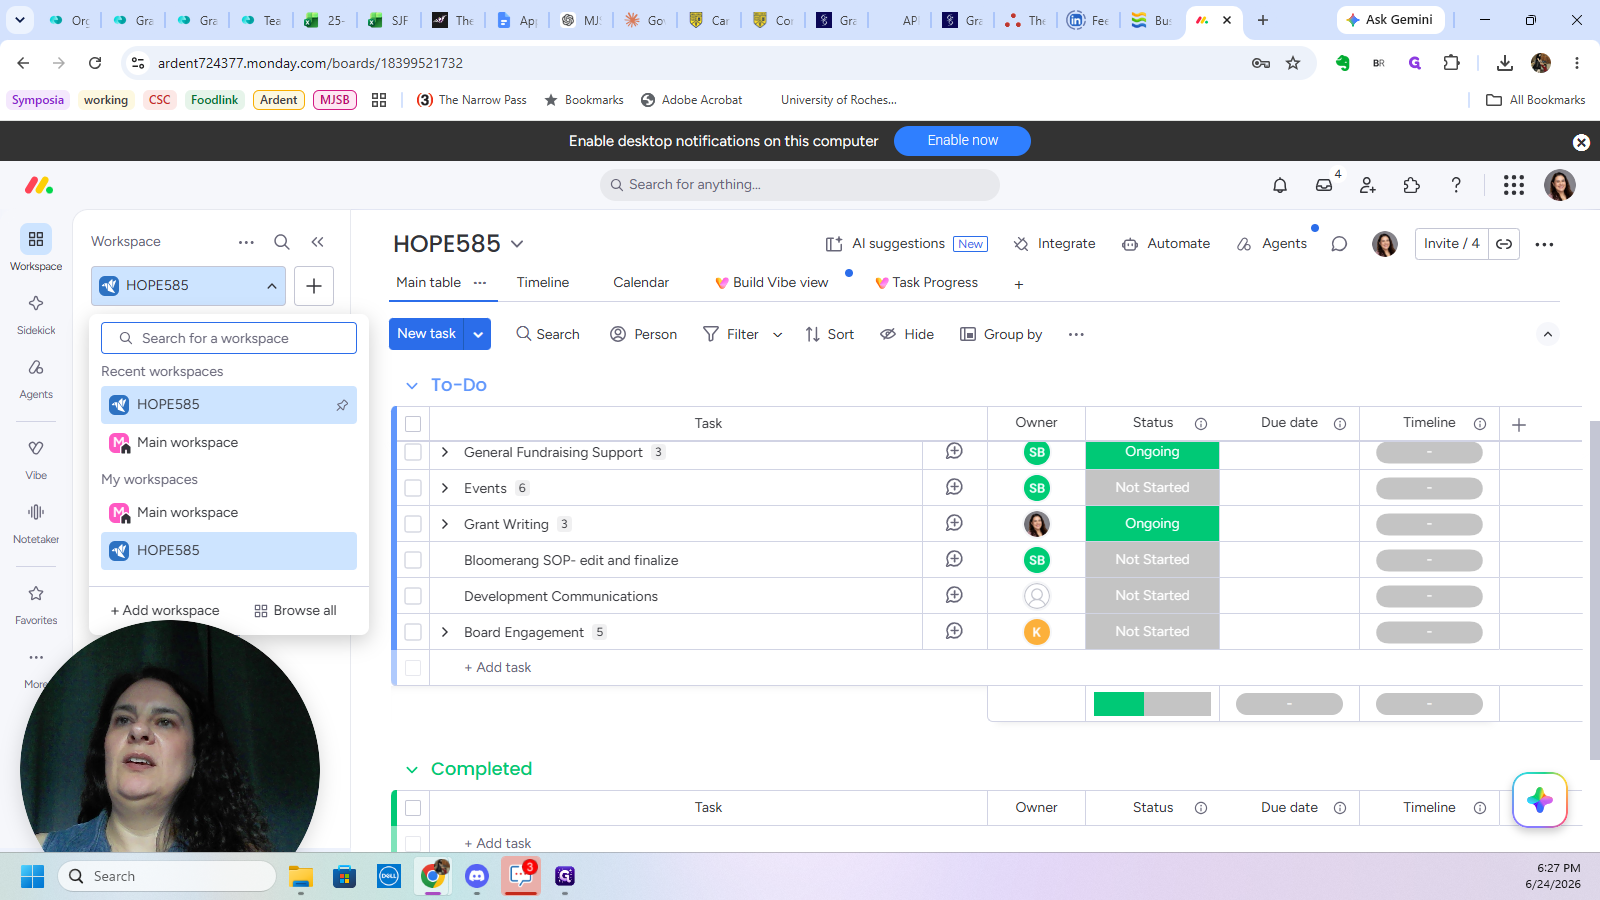Switch to Calendar view tab
This screenshot has height=900, width=1600.
click(641, 283)
